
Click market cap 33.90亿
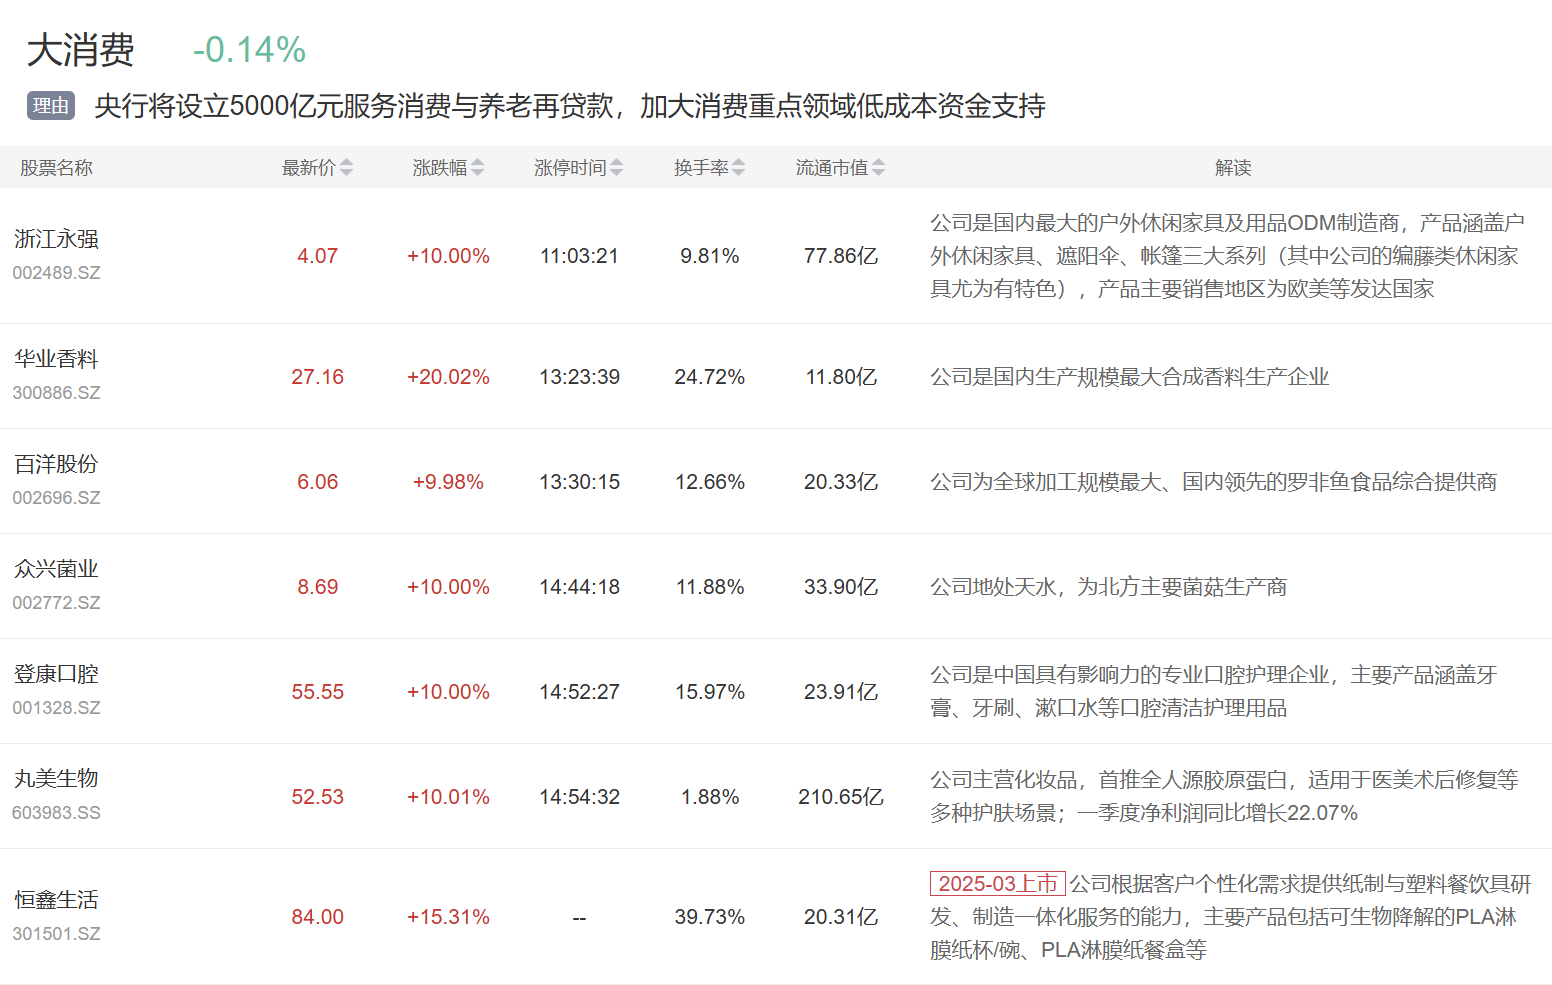coord(841,587)
